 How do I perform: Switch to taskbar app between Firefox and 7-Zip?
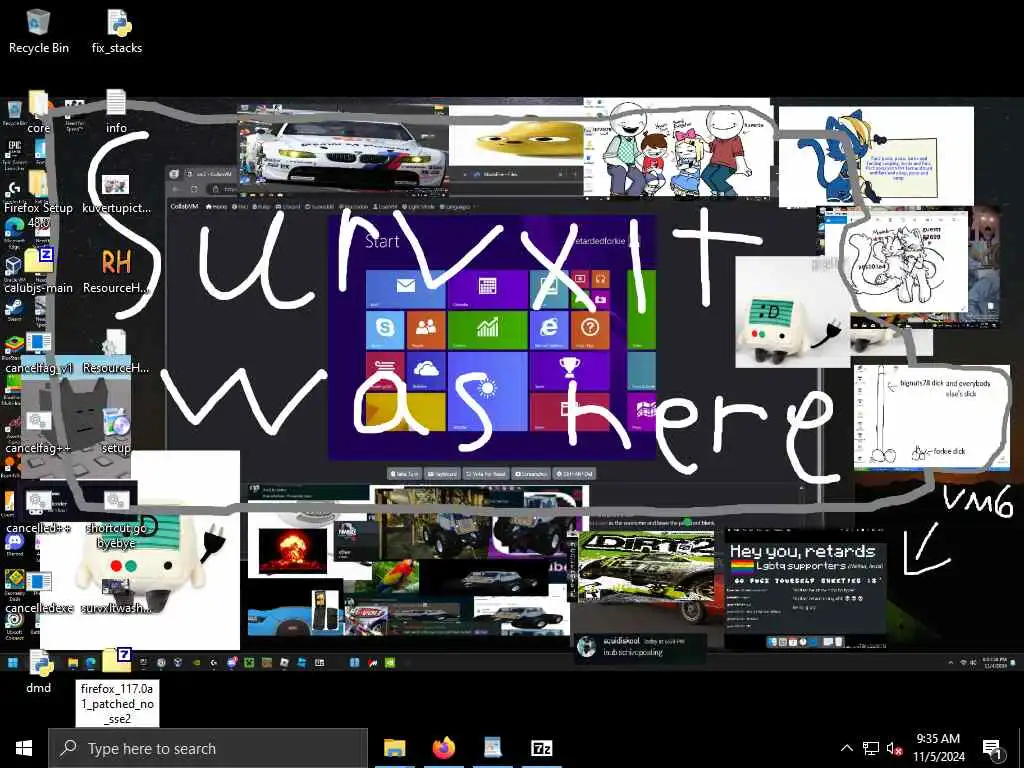(492, 748)
